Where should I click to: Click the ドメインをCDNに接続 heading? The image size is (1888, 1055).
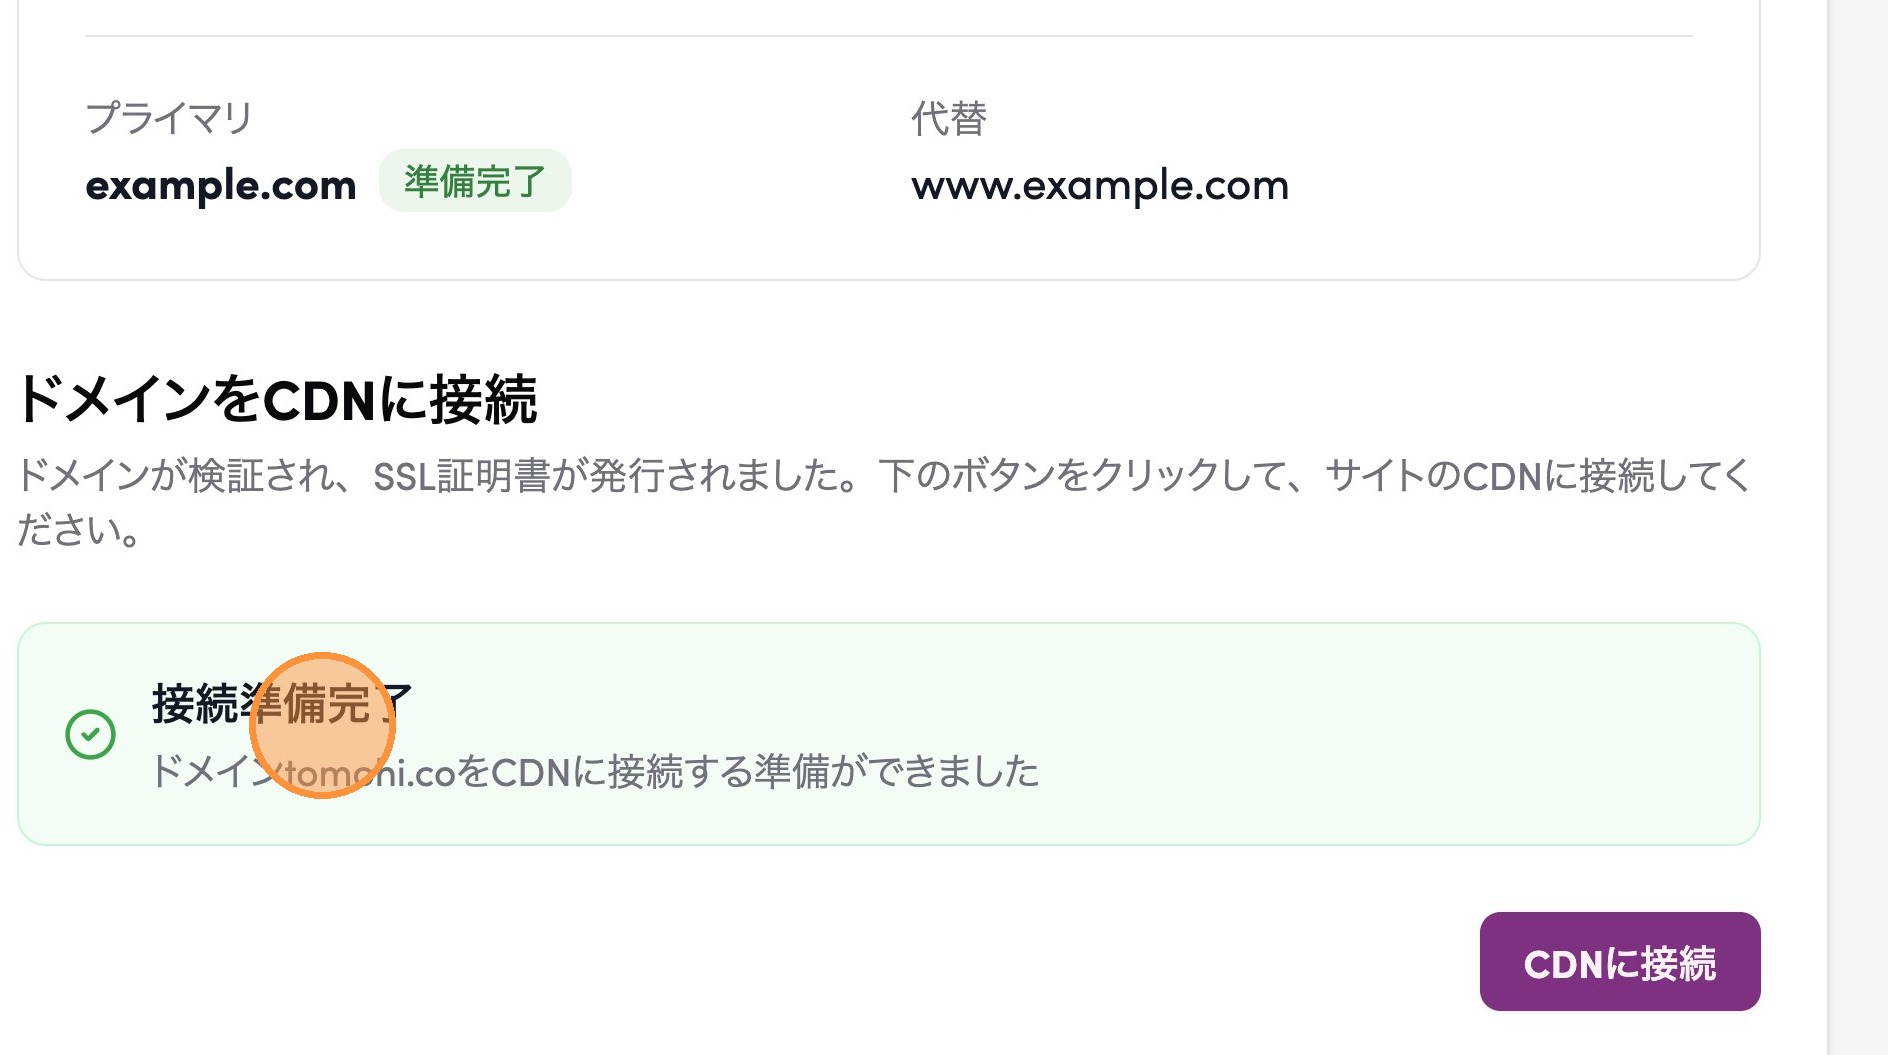[x=277, y=400]
